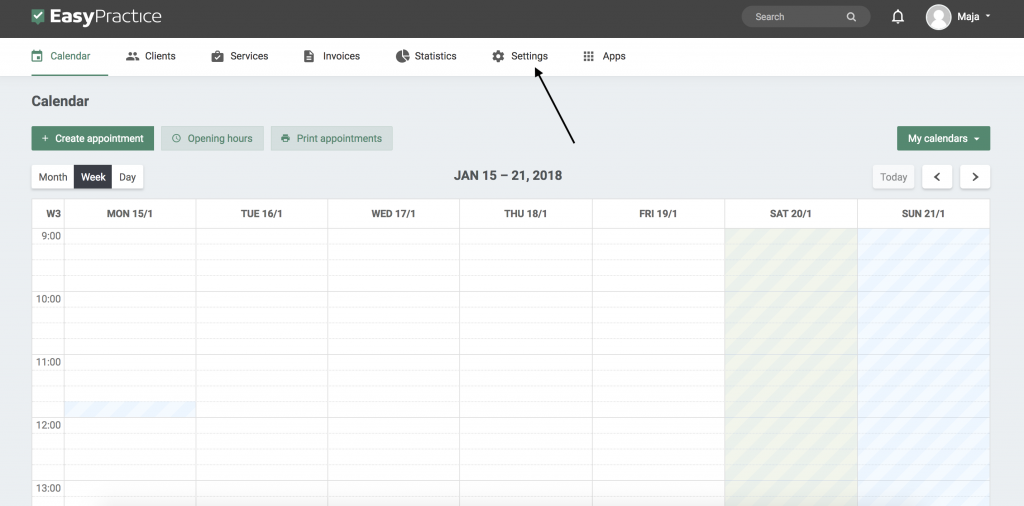Viewport: 1024px width, 506px height.
Task: Select the Week view toggle
Action: point(93,177)
